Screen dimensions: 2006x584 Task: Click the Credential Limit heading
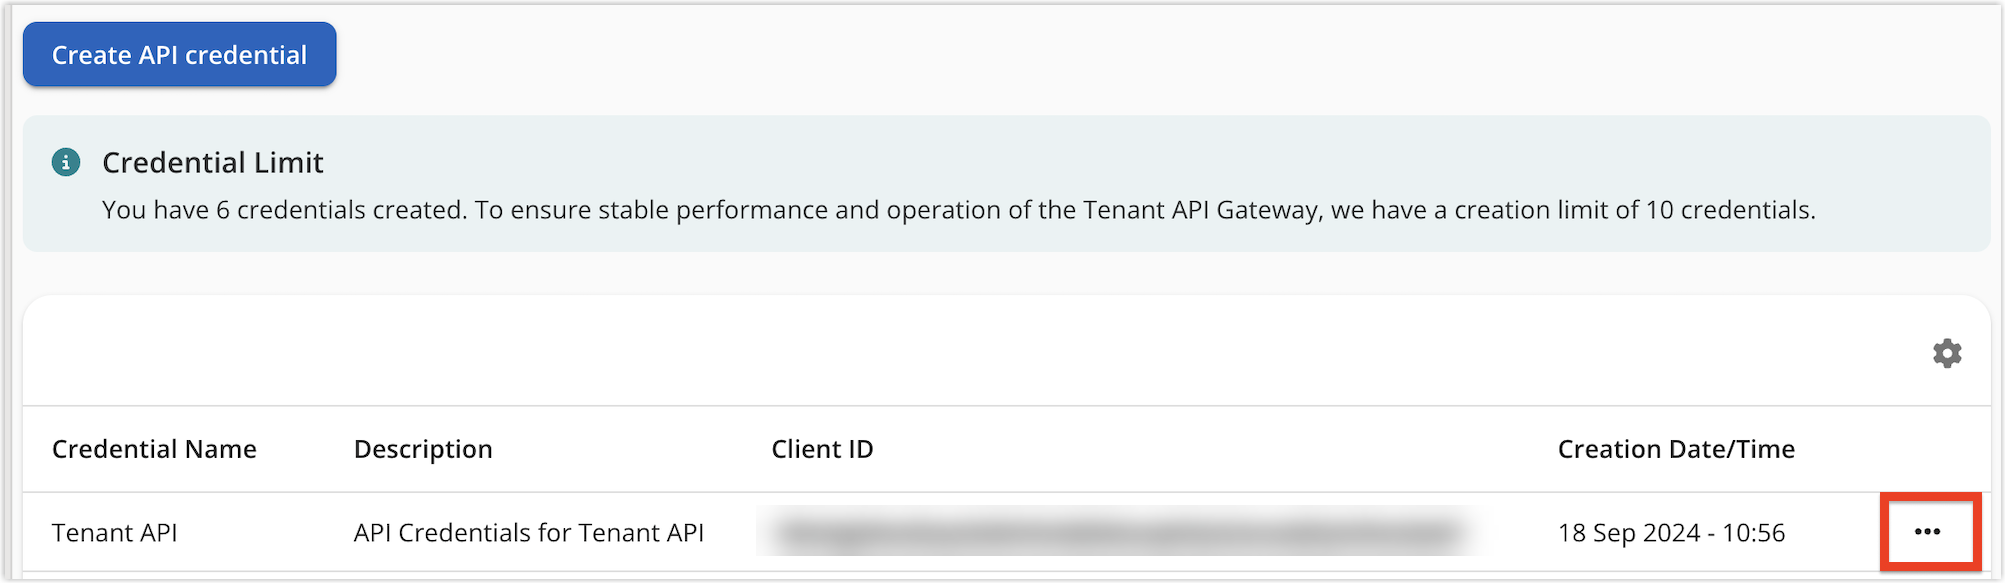(213, 162)
